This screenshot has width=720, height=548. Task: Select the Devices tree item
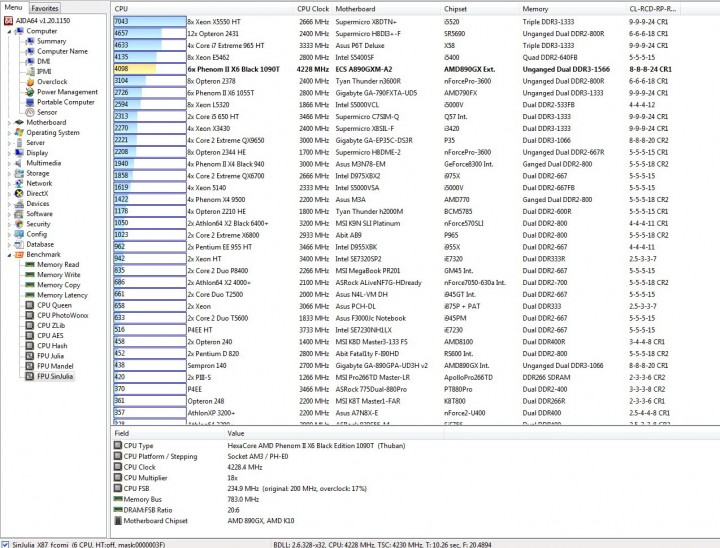pos(38,203)
